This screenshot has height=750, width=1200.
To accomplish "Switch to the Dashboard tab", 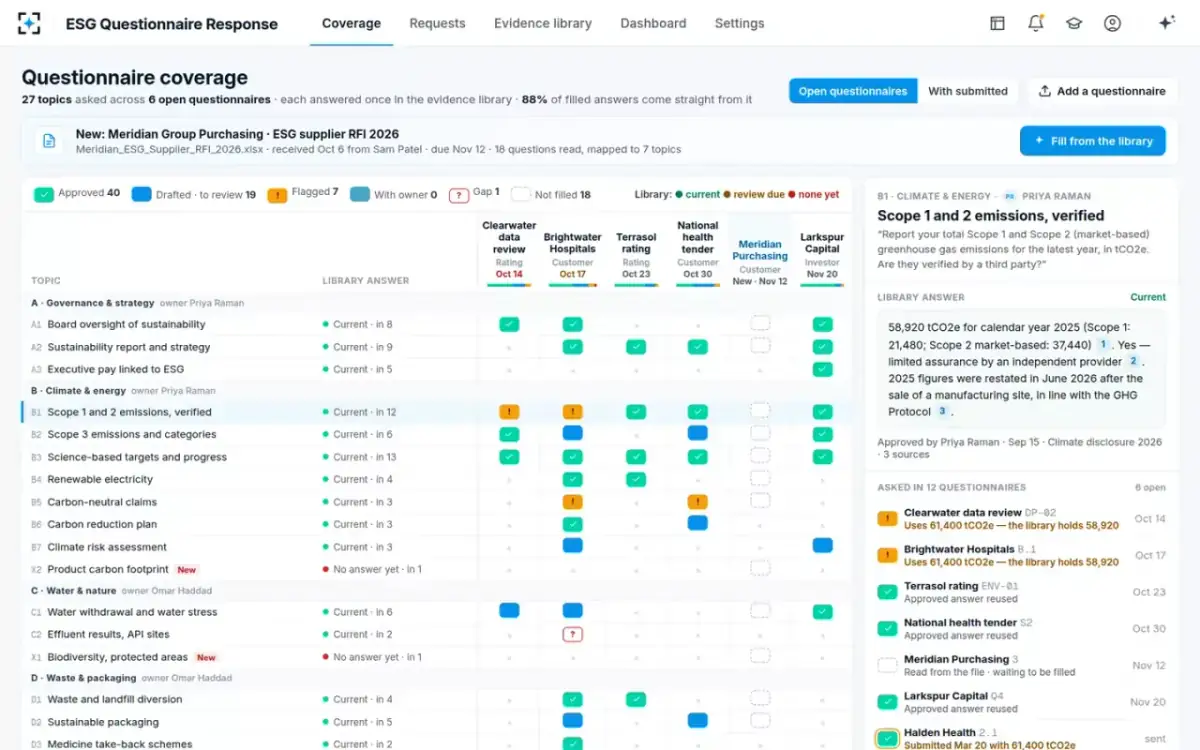I will click(653, 23).
